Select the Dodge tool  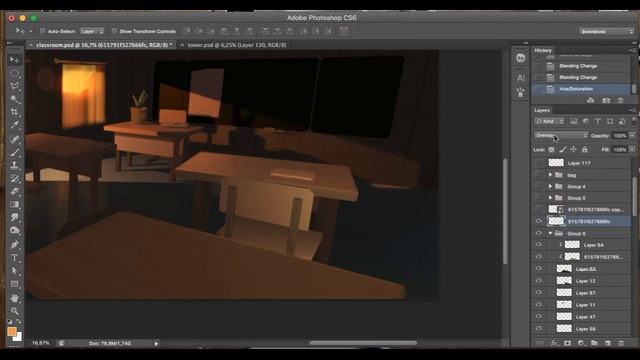coord(14,230)
